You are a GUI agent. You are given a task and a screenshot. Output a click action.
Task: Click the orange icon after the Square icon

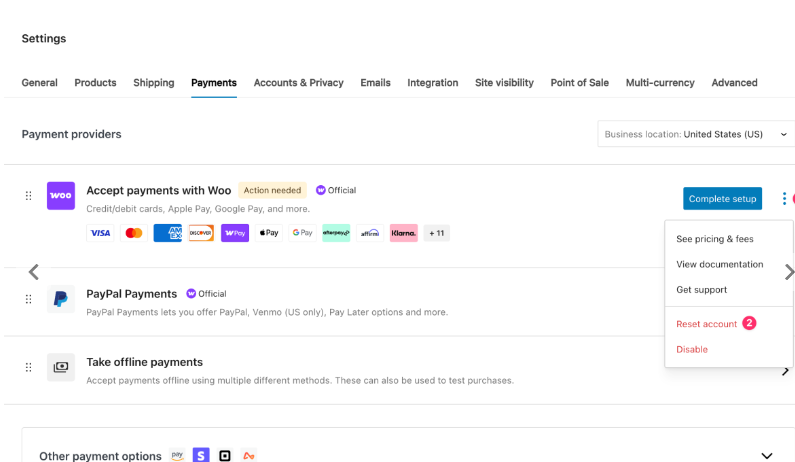tap(248, 455)
